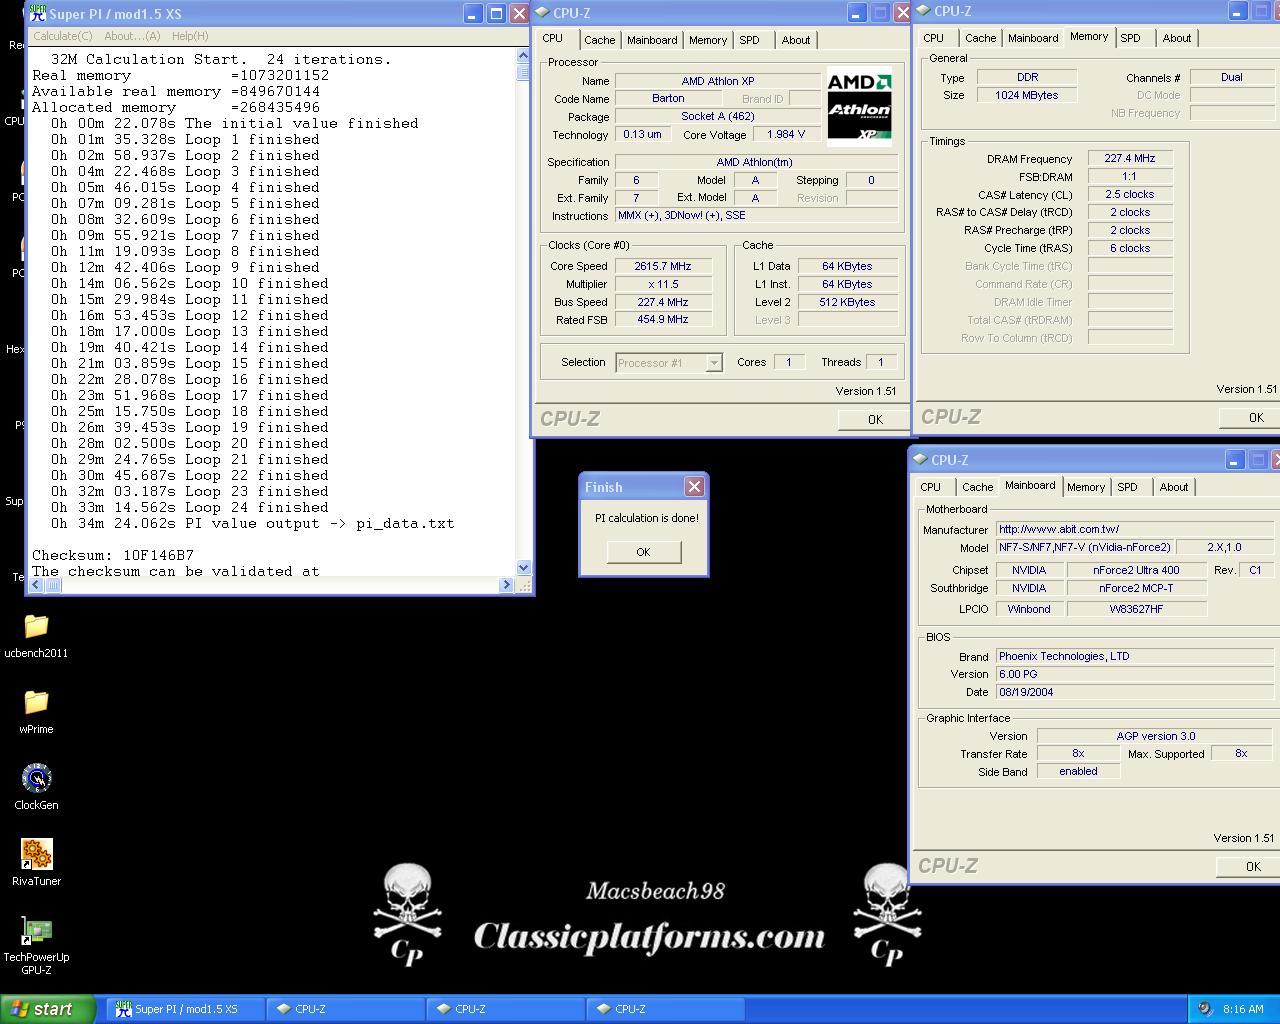Open Cache tab in CPU window of CPU-Z
The height and width of the screenshot is (1024, 1280).
600,40
